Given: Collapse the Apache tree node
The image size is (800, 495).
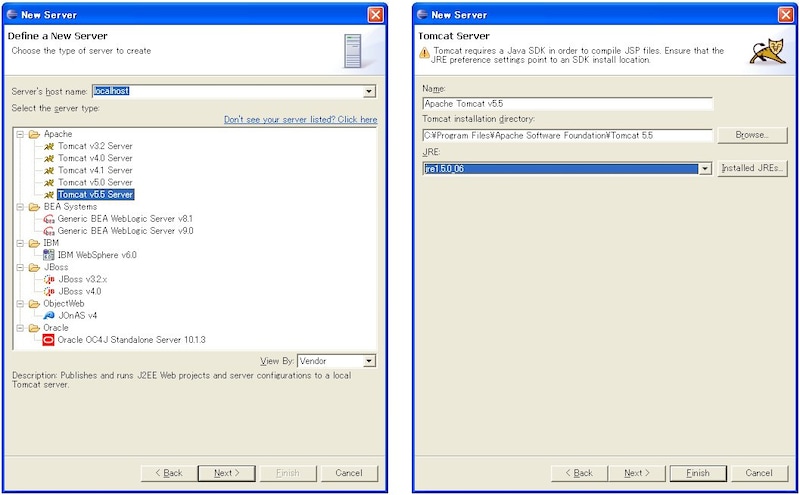Looking at the screenshot, I should [20, 134].
